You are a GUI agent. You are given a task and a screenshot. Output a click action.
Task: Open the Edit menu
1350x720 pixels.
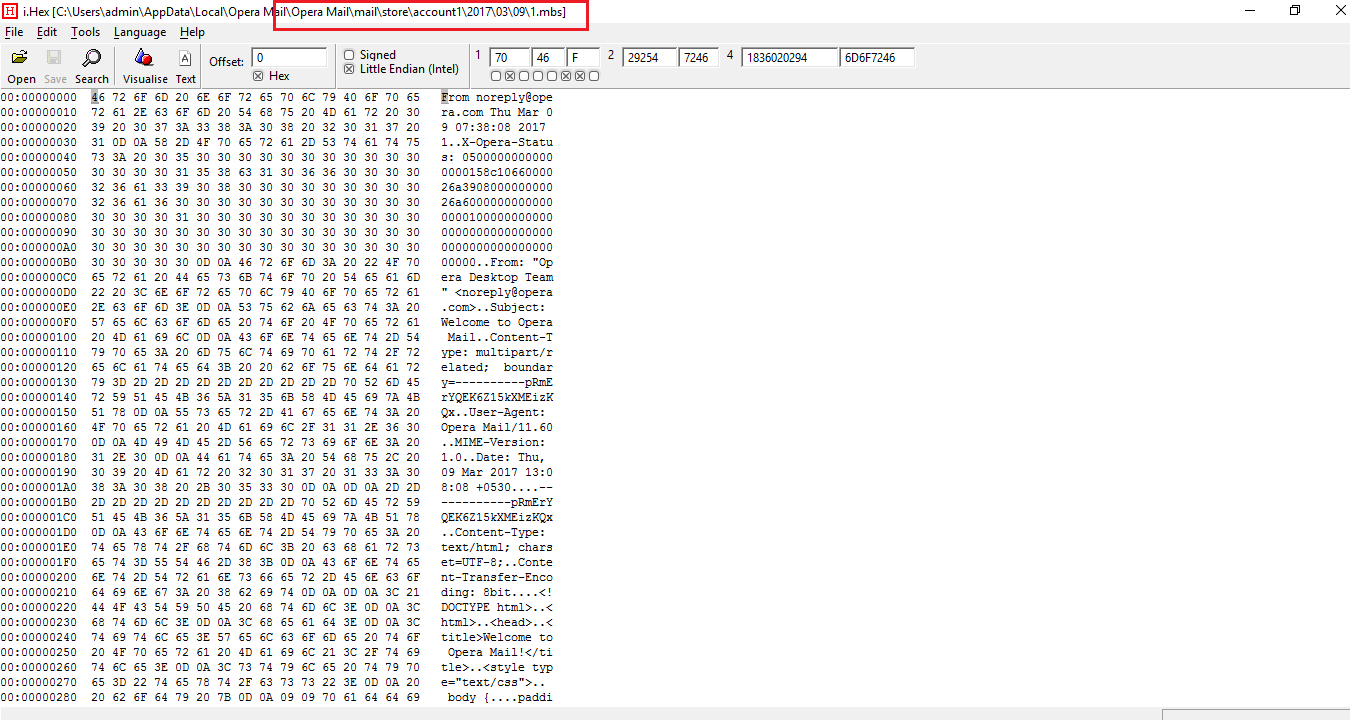[47, 32]
